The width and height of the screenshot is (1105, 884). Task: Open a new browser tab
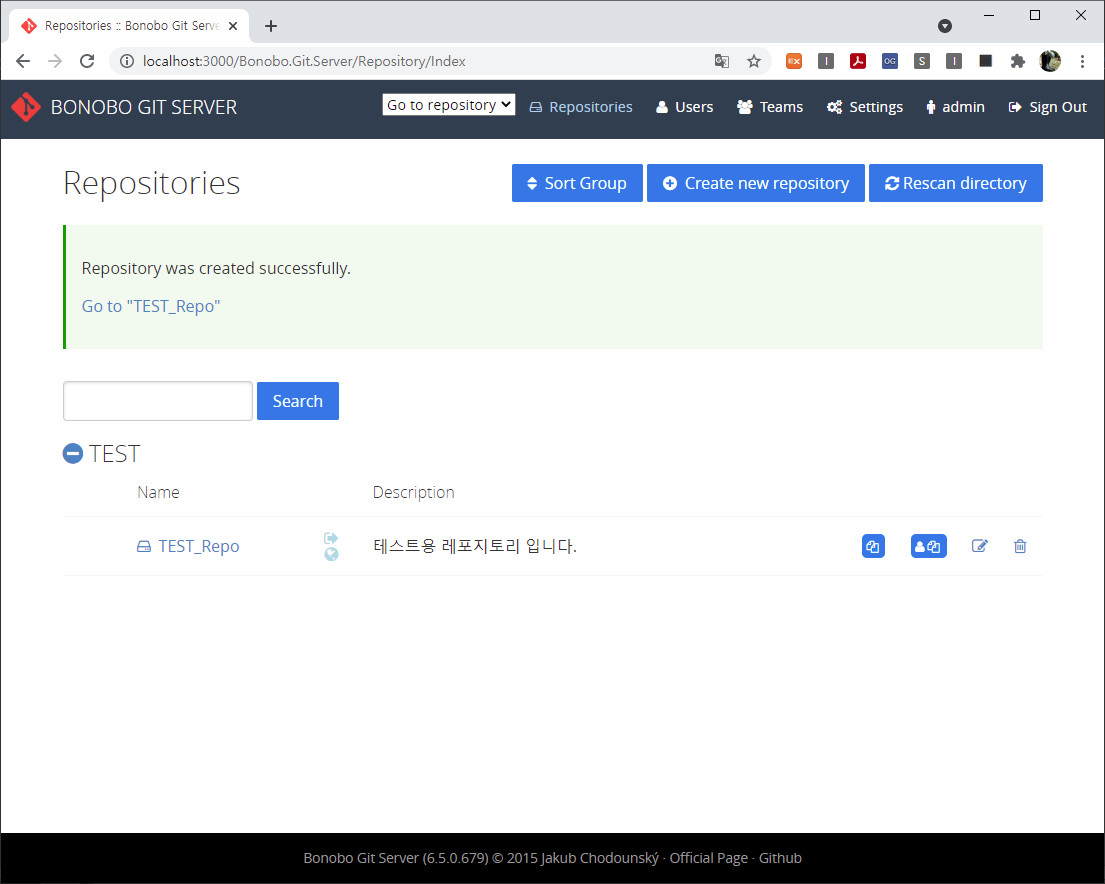coord(271,26)
